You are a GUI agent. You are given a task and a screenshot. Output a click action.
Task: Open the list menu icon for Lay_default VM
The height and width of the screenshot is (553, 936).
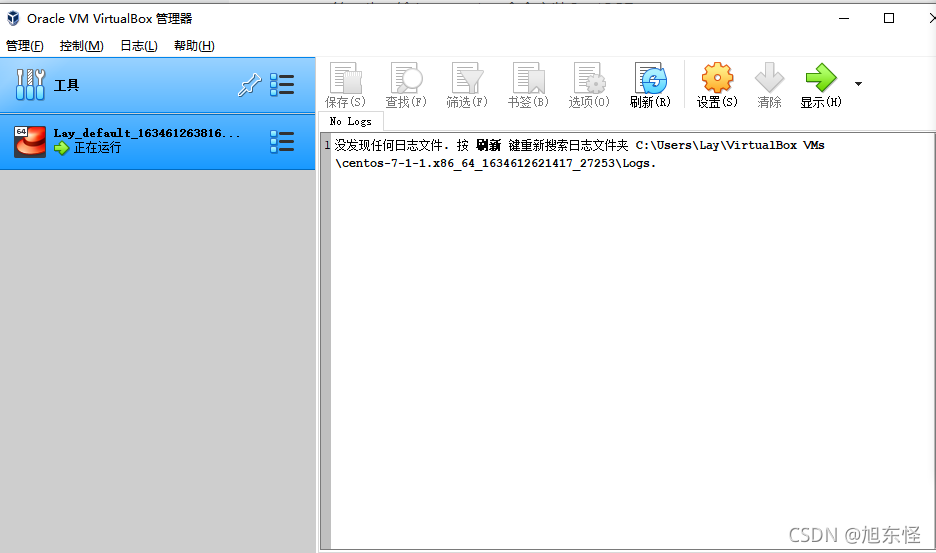click(282, 142)
